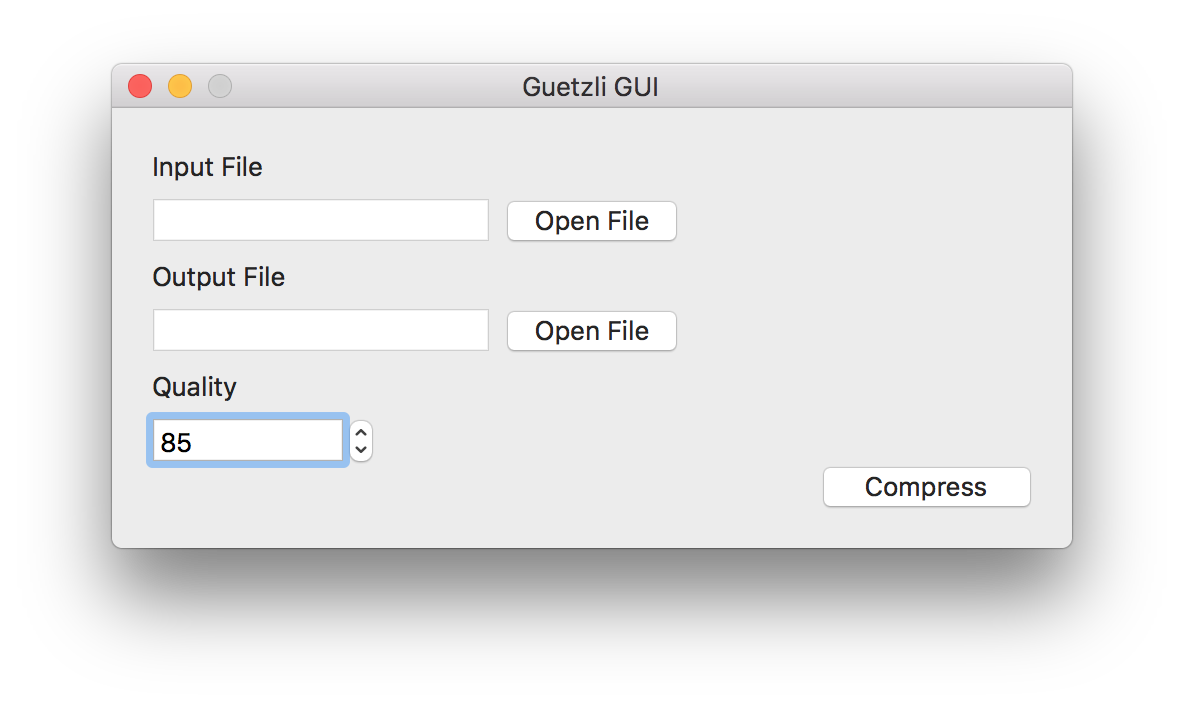Click into the Quality field showing 85
The image size is (1184, 708).
248,441
